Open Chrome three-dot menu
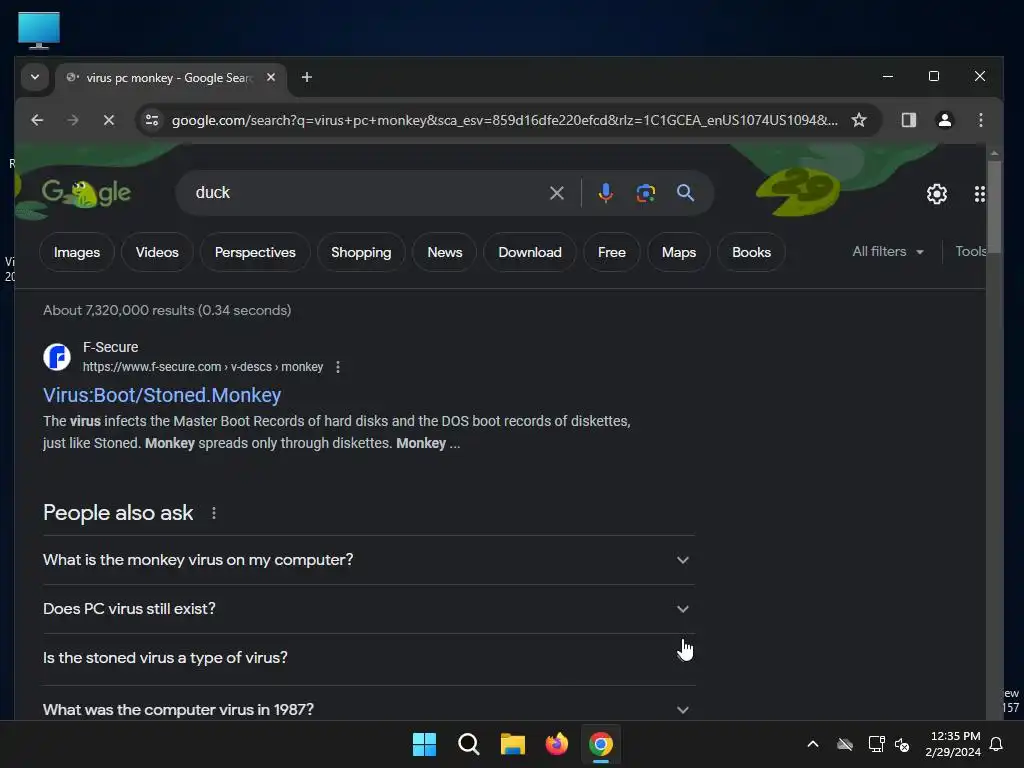 (980, 120)
